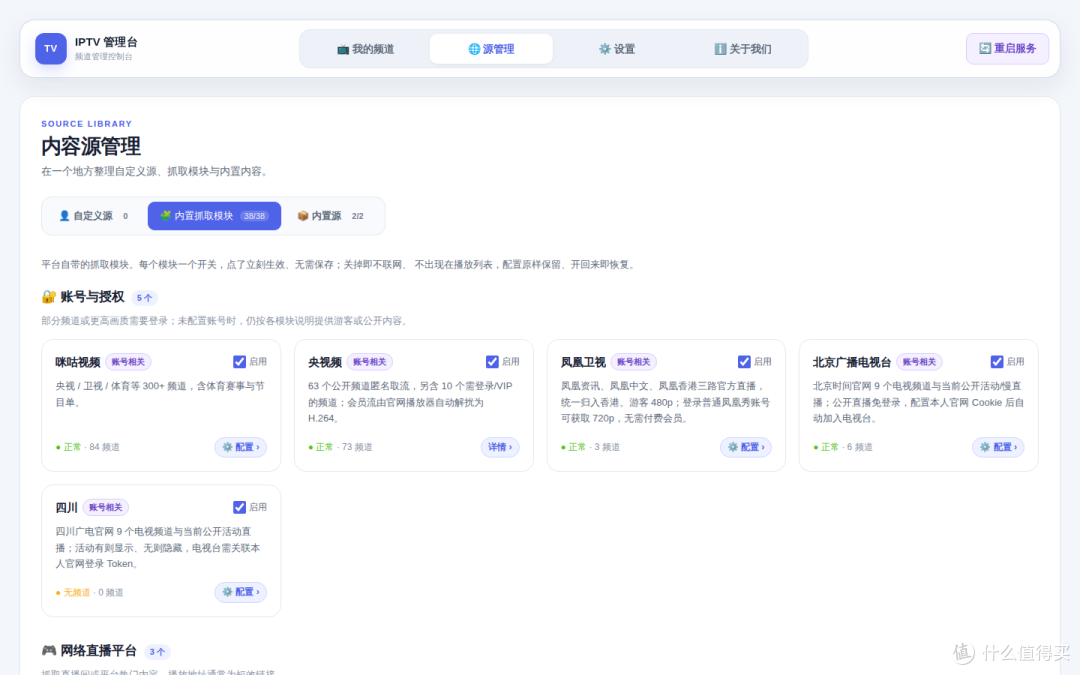Select the 内置源 sub-tab
The width and height of the screenshot is (1080, 675).
331,216
